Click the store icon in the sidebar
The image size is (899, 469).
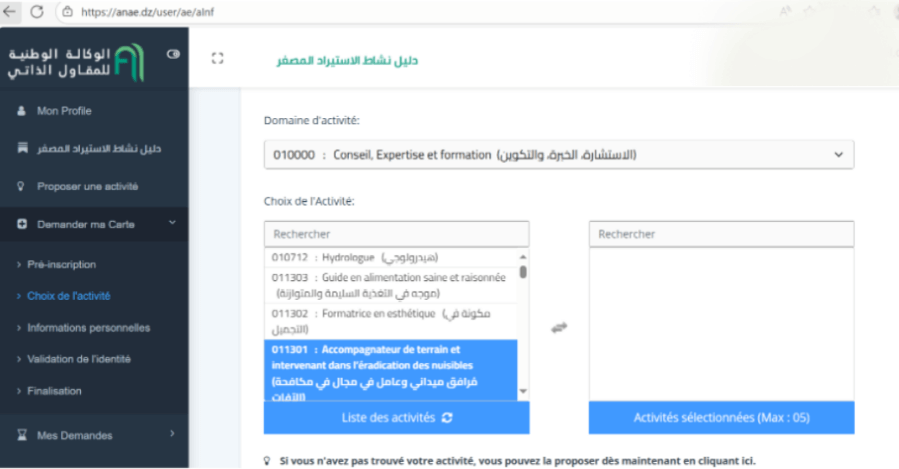(x=21, y=148)
